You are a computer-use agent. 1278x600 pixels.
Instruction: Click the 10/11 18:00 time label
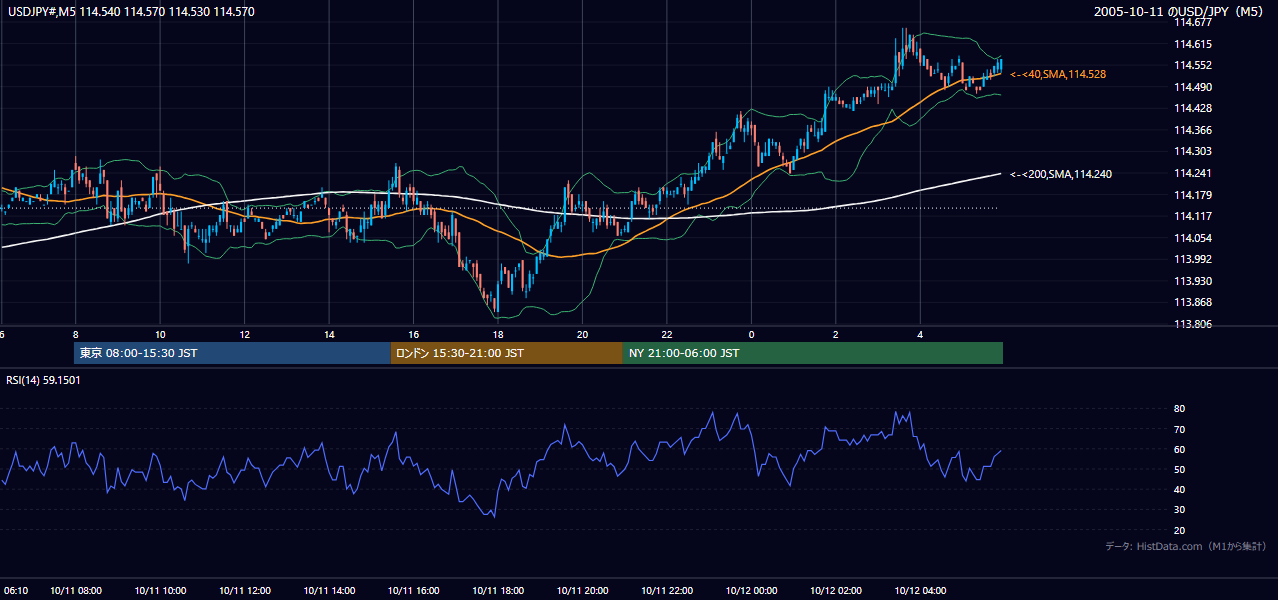click(x=499, y=590)
